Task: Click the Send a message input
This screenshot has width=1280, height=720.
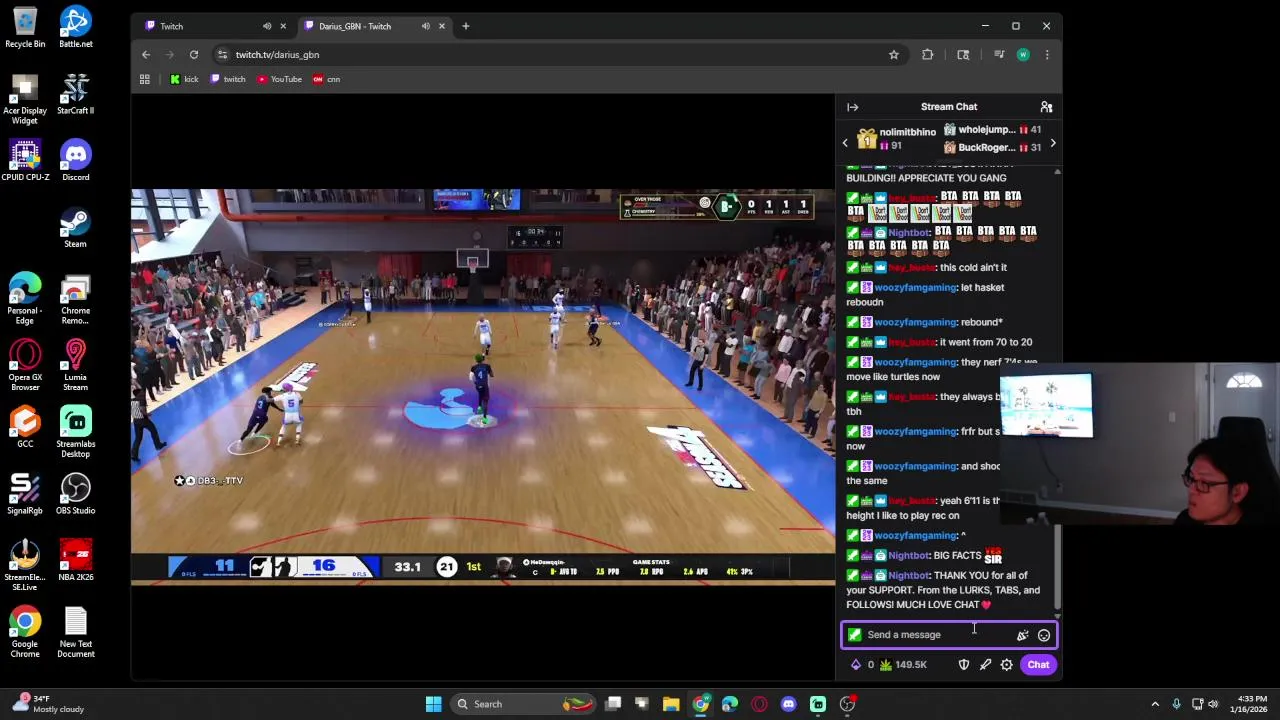Action: point(949,635)
